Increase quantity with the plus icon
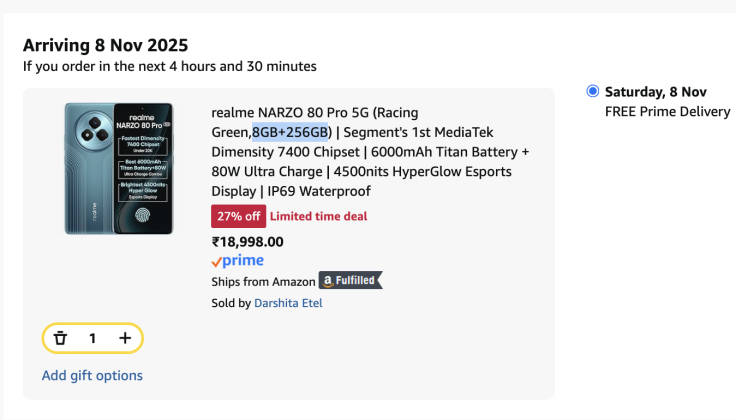This screenshot has height=420, width=736. pos(125,338)
